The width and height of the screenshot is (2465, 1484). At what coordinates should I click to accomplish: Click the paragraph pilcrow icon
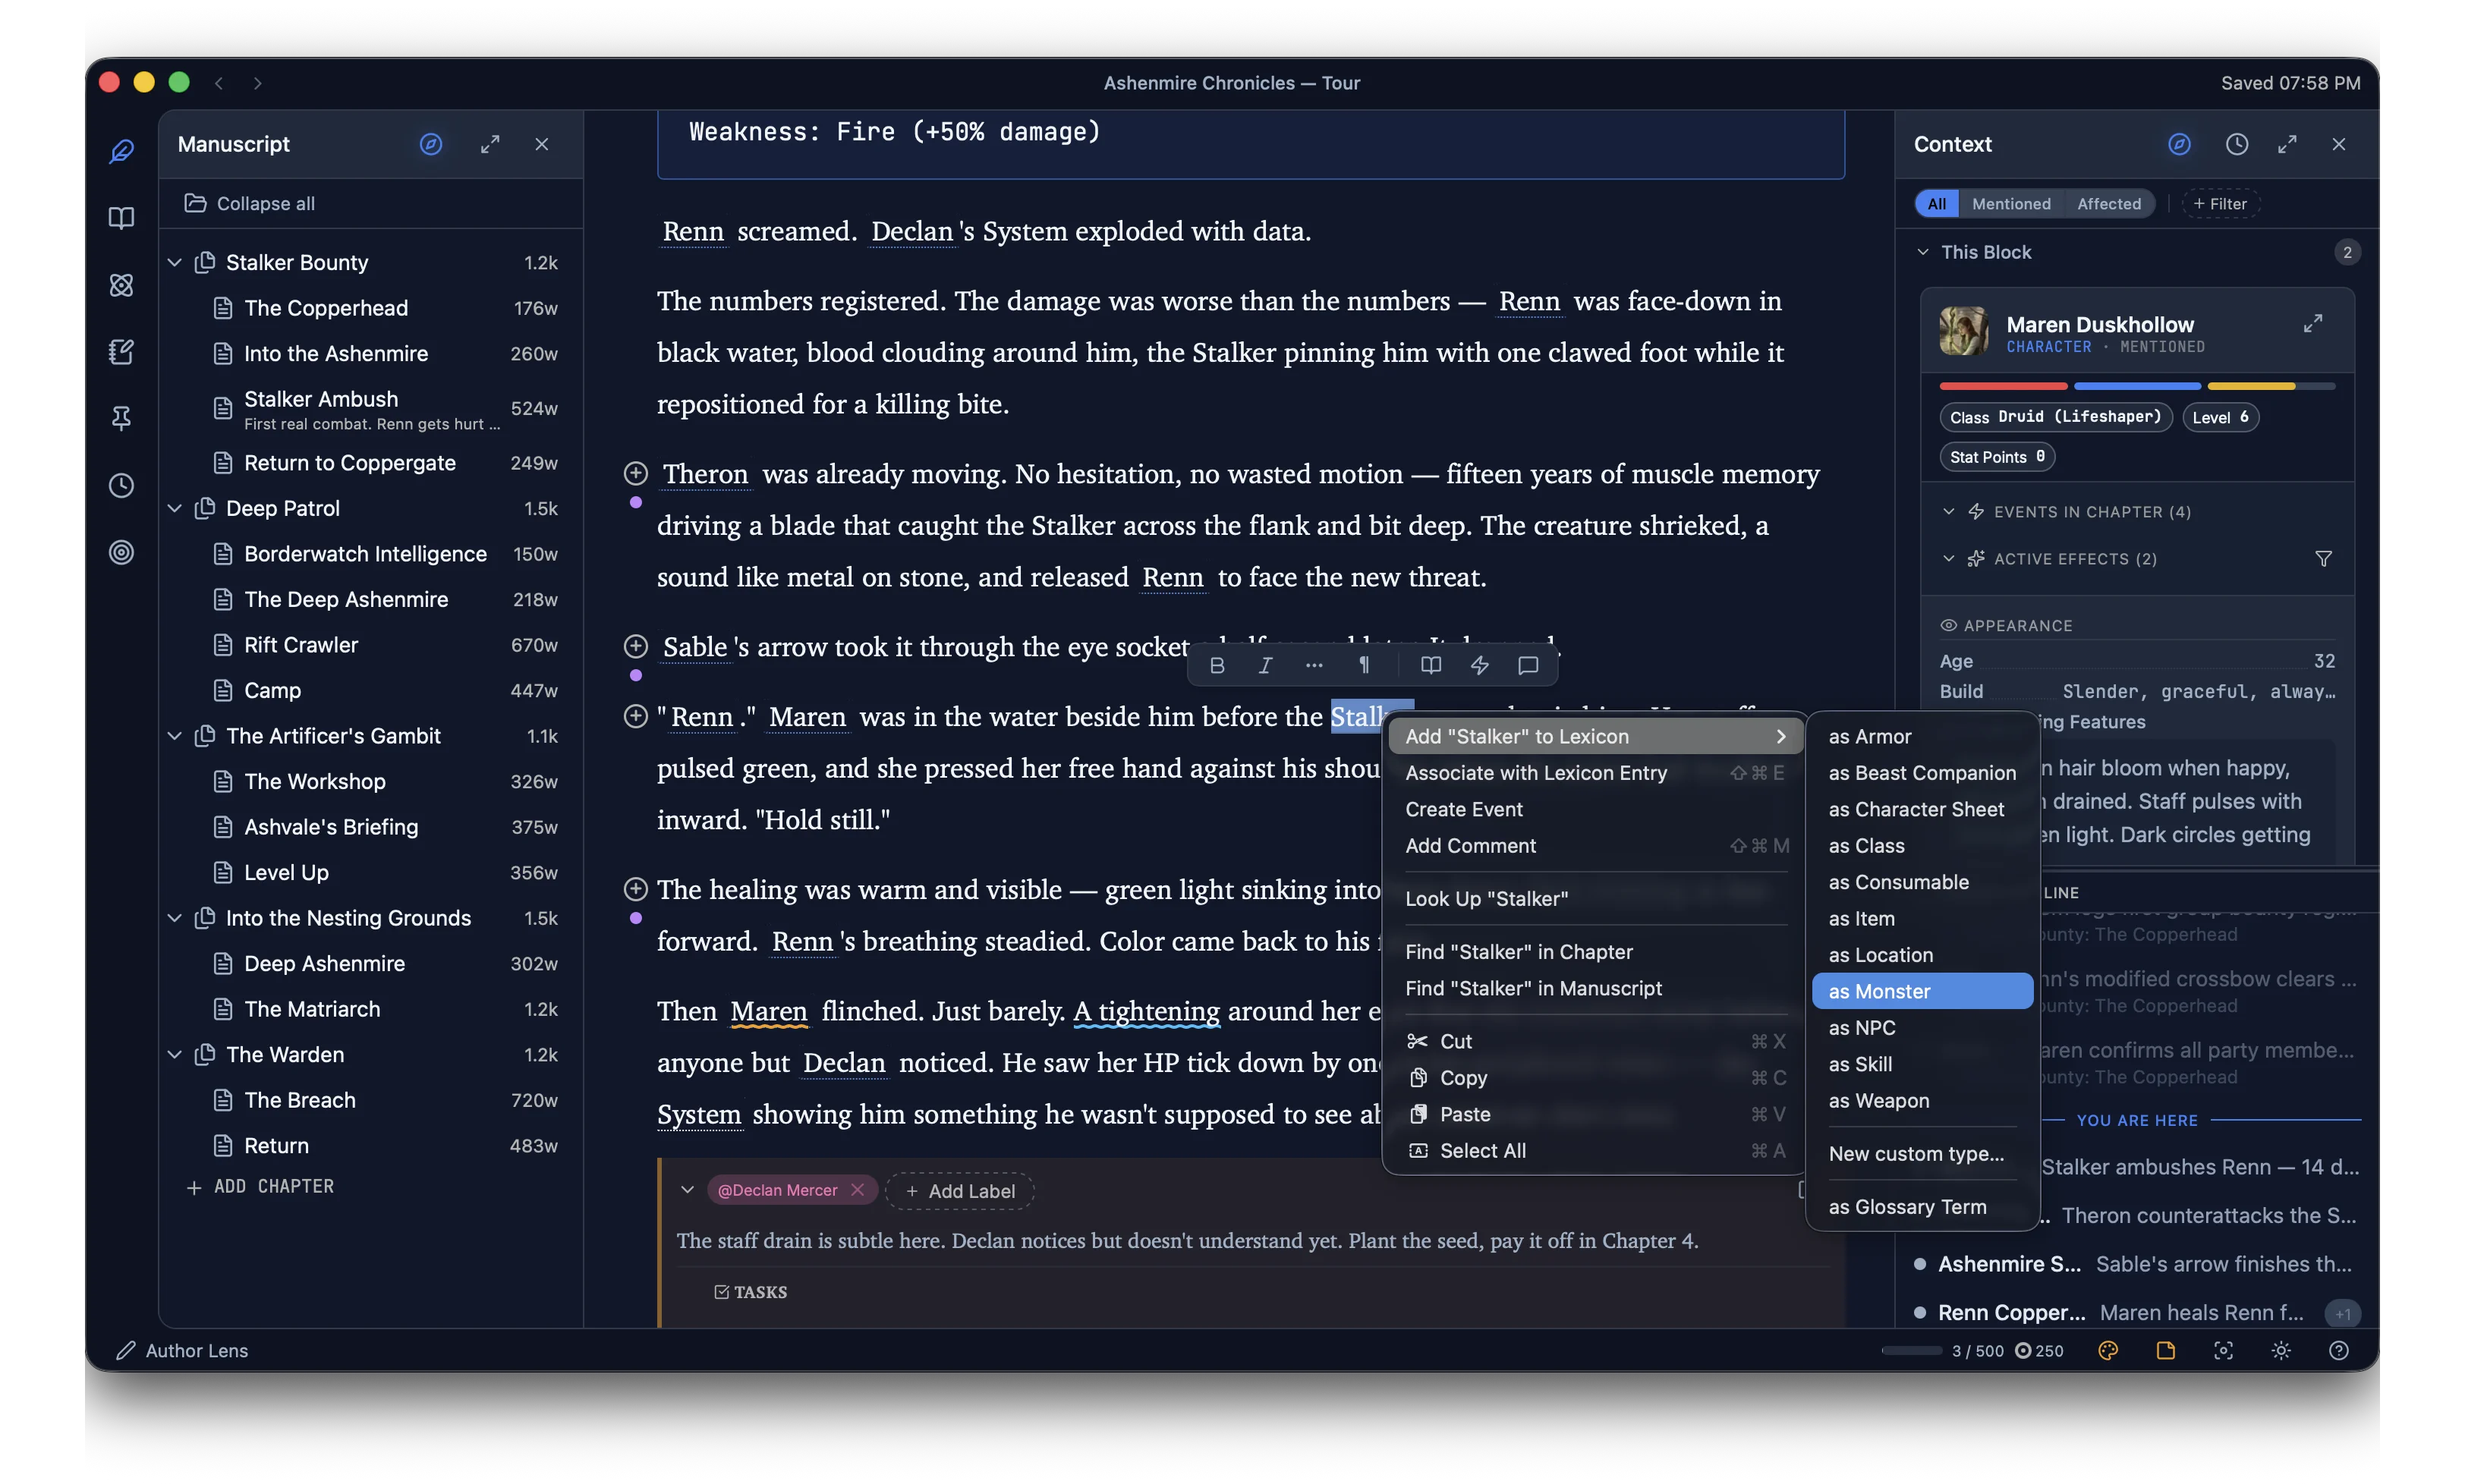1363,665
